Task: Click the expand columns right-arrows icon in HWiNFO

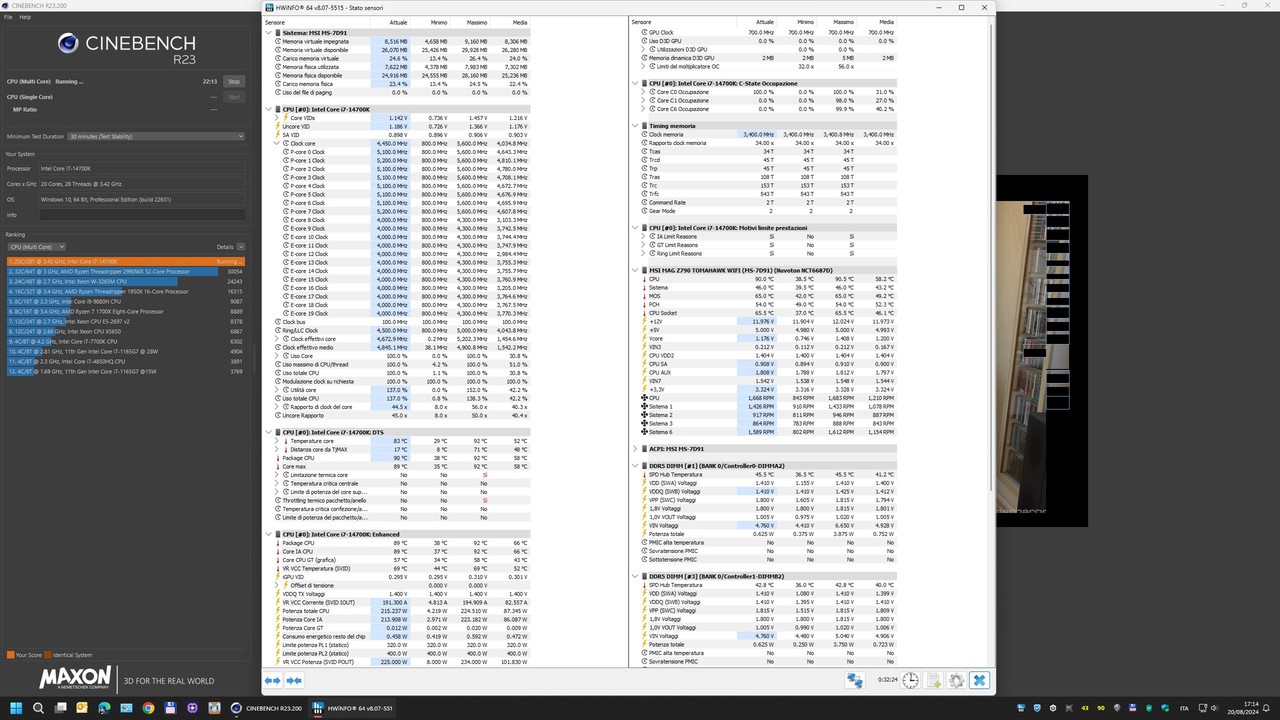Action: (294, 680)
